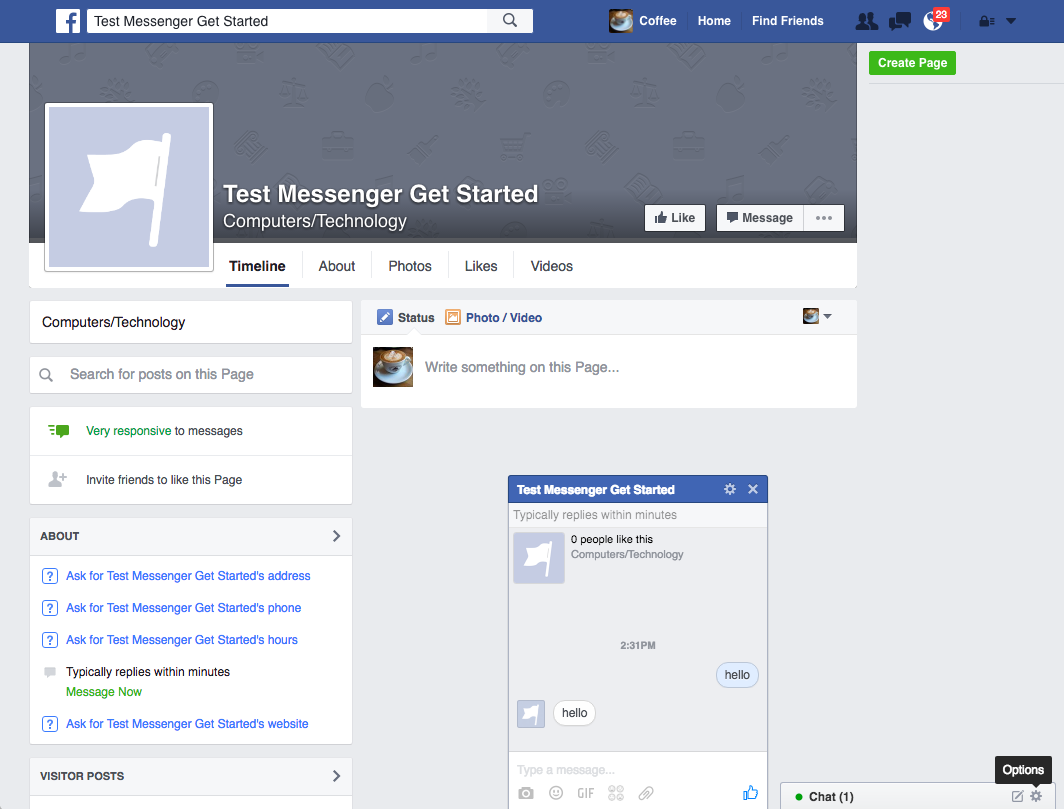Click the page avatar beside the hello reply

[531, 714]
